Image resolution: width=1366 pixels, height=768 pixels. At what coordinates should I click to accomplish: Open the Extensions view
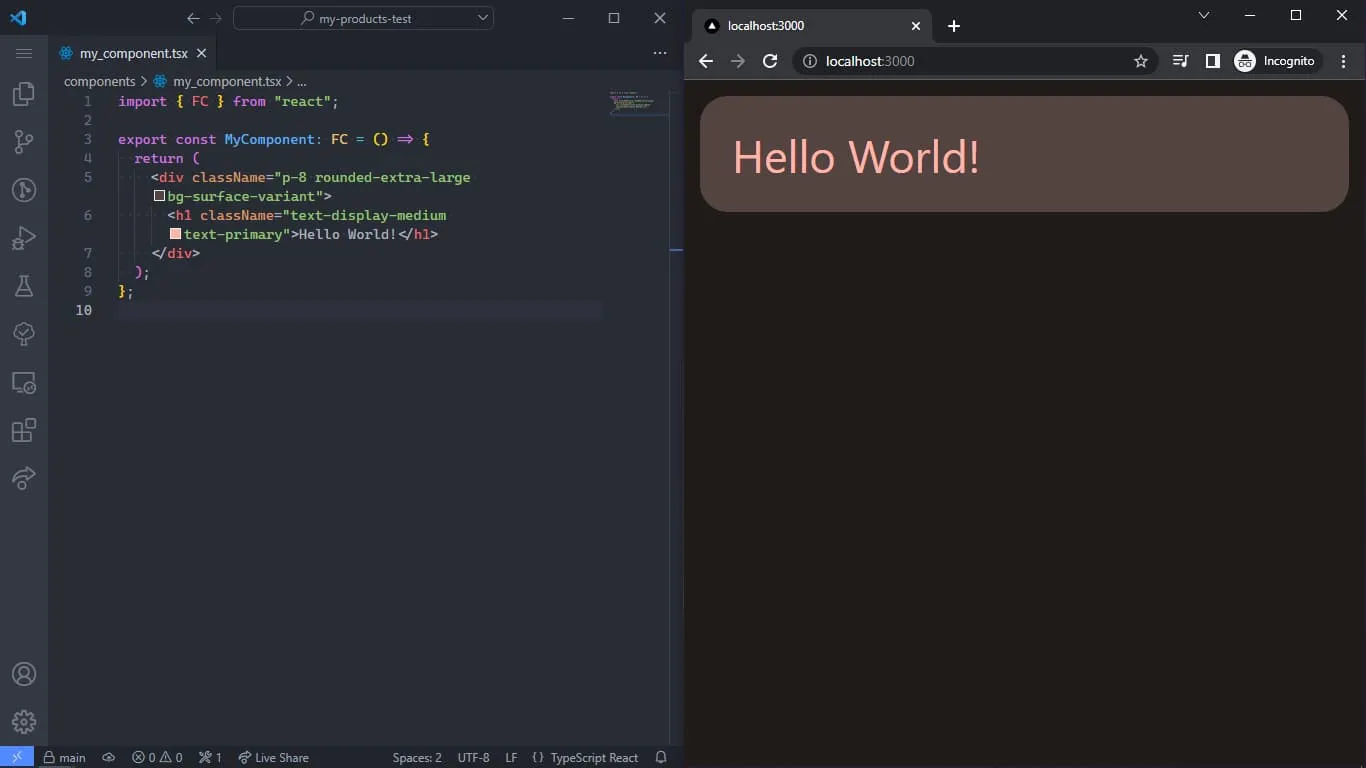coord(23,430)
